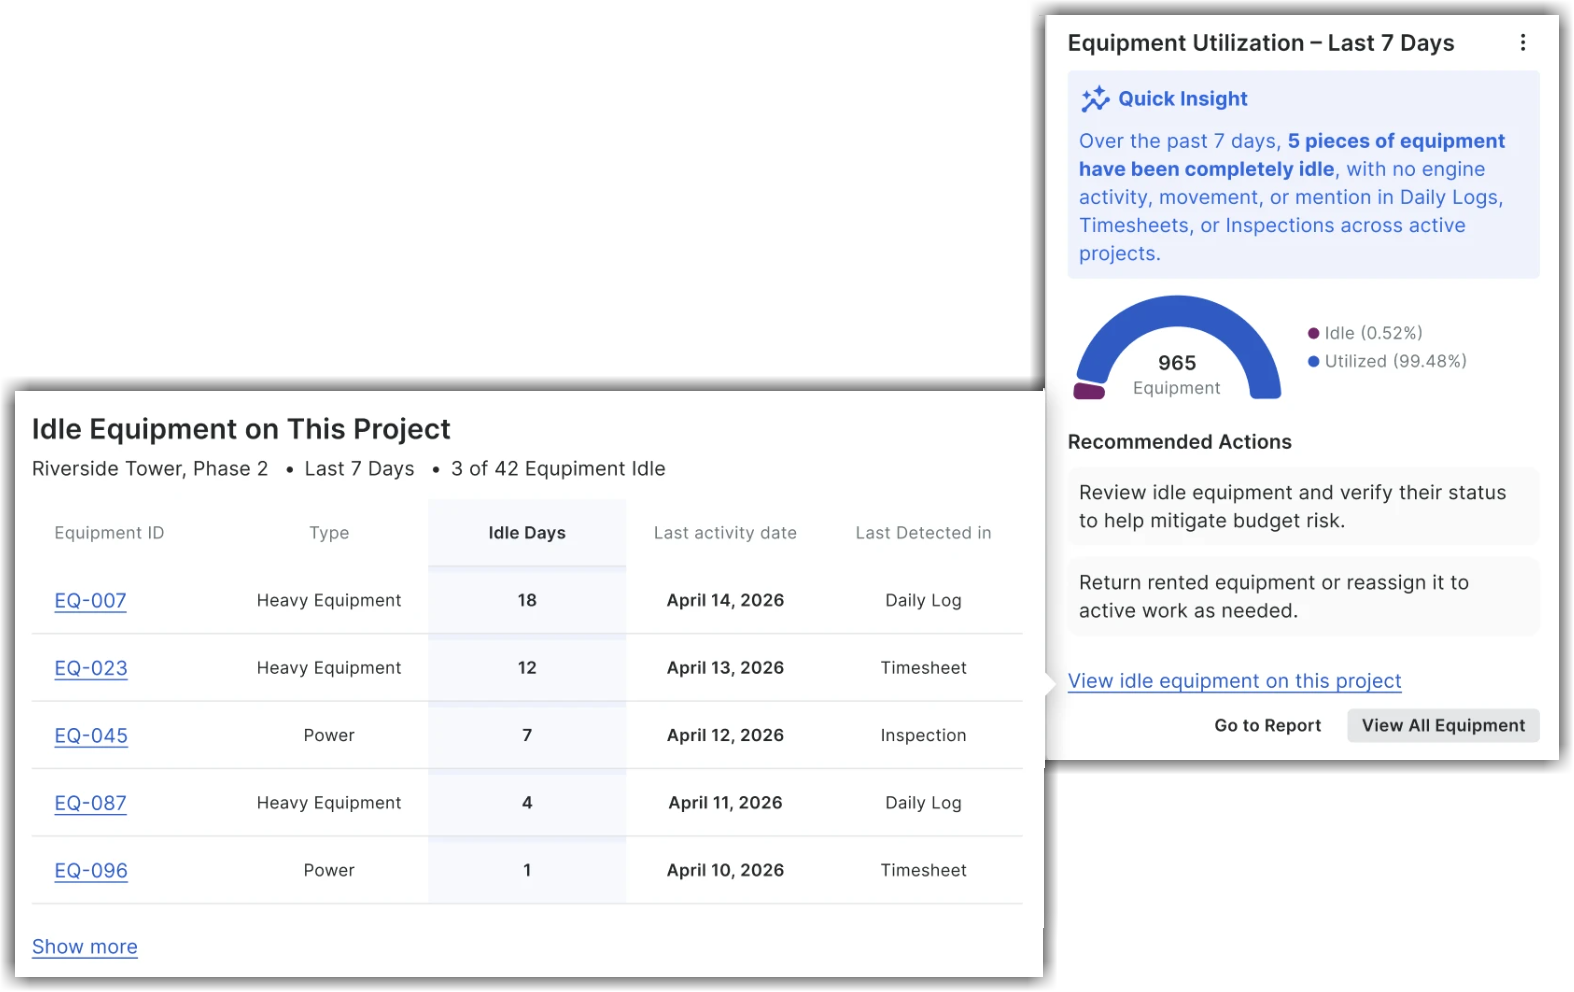1574x992 pixels.
Task: Open equipment link EQ-087
Action: pos(90,803)
